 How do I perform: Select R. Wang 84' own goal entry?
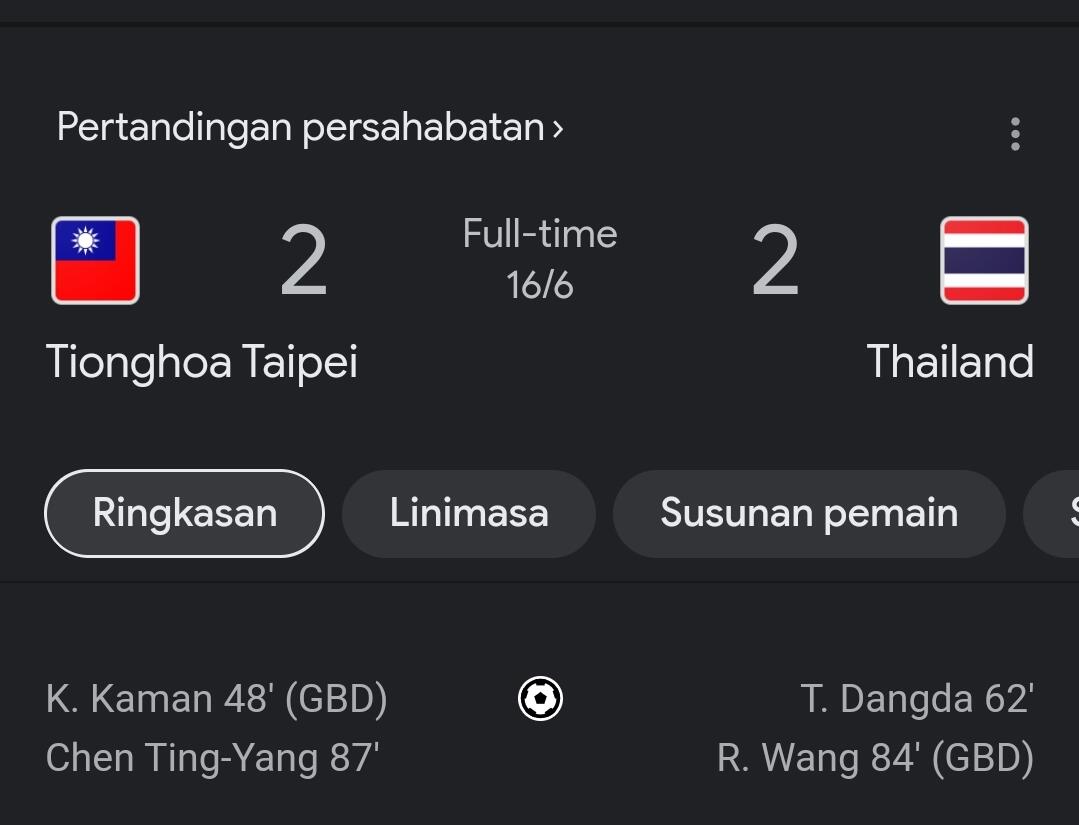point(875,758)
